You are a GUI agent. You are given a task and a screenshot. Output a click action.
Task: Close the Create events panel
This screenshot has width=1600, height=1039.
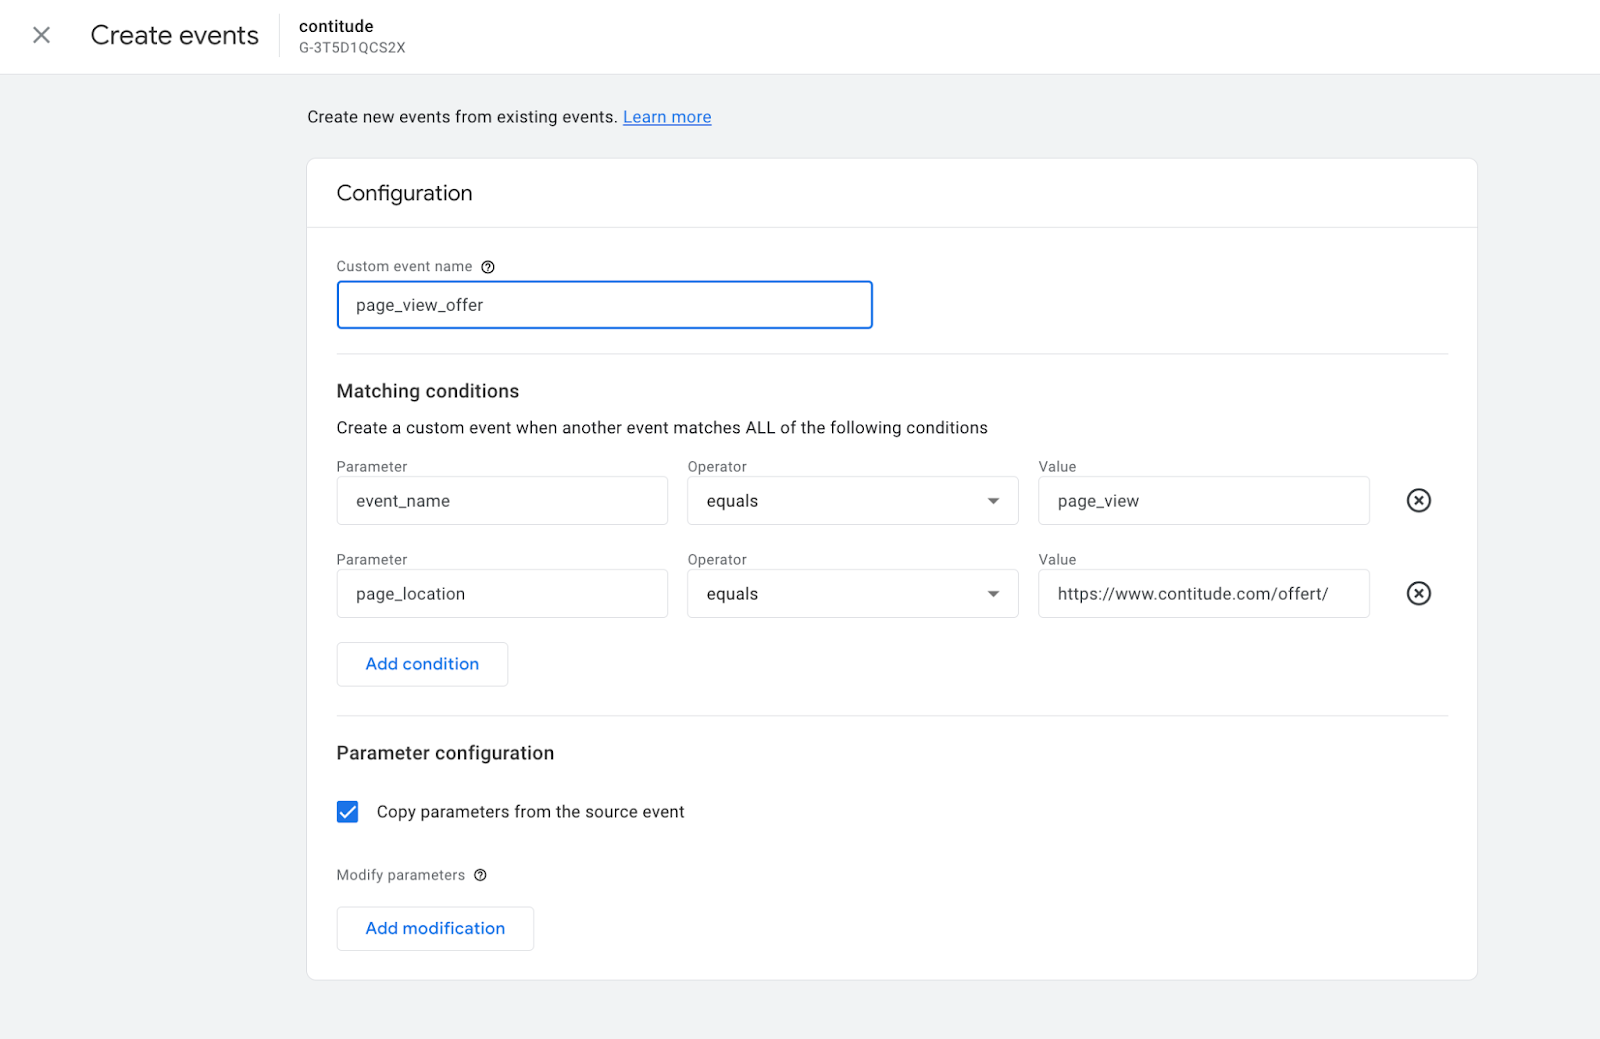[x=41, y=35]
